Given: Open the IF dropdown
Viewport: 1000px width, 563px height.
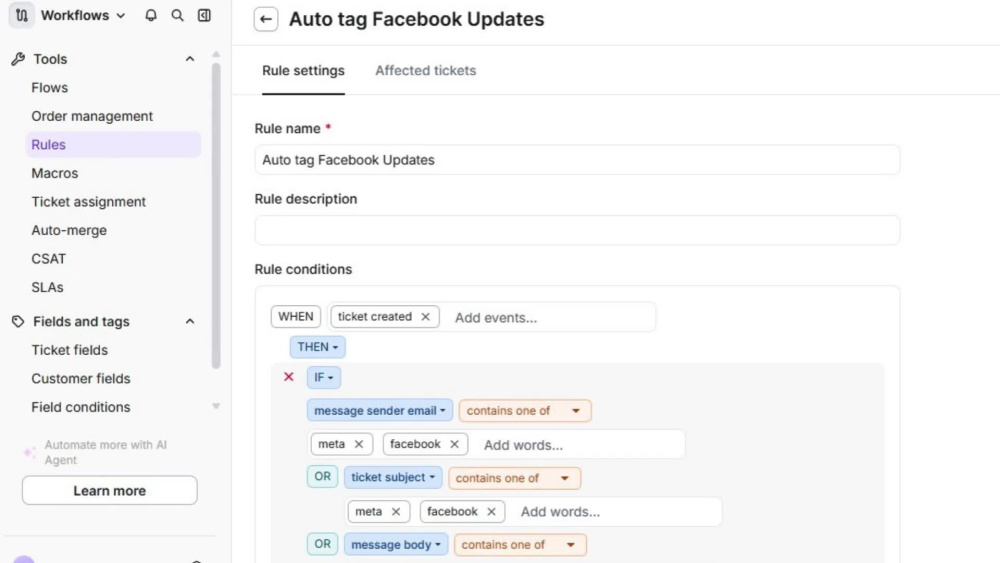Looking at the screenshot, I should coord(323,377).
